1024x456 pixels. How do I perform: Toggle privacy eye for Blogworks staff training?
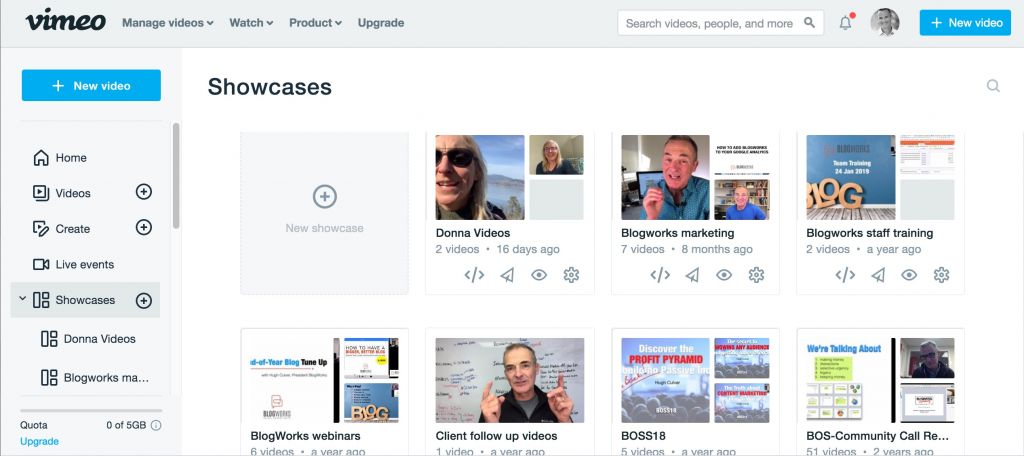909,275
